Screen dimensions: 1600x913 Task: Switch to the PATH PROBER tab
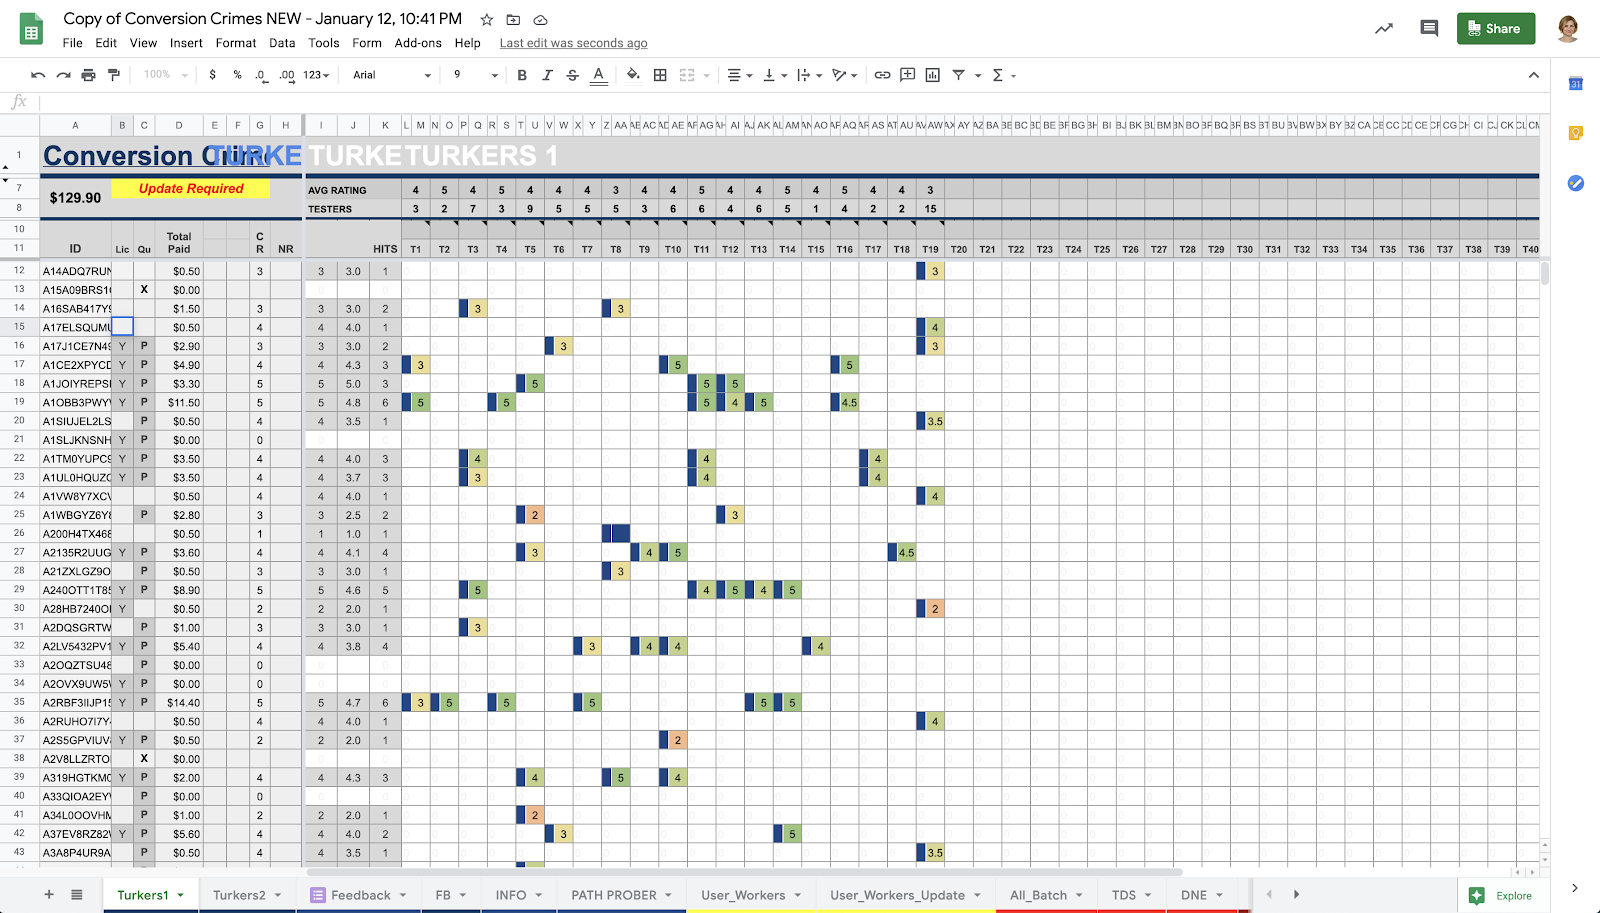[621, 895]
